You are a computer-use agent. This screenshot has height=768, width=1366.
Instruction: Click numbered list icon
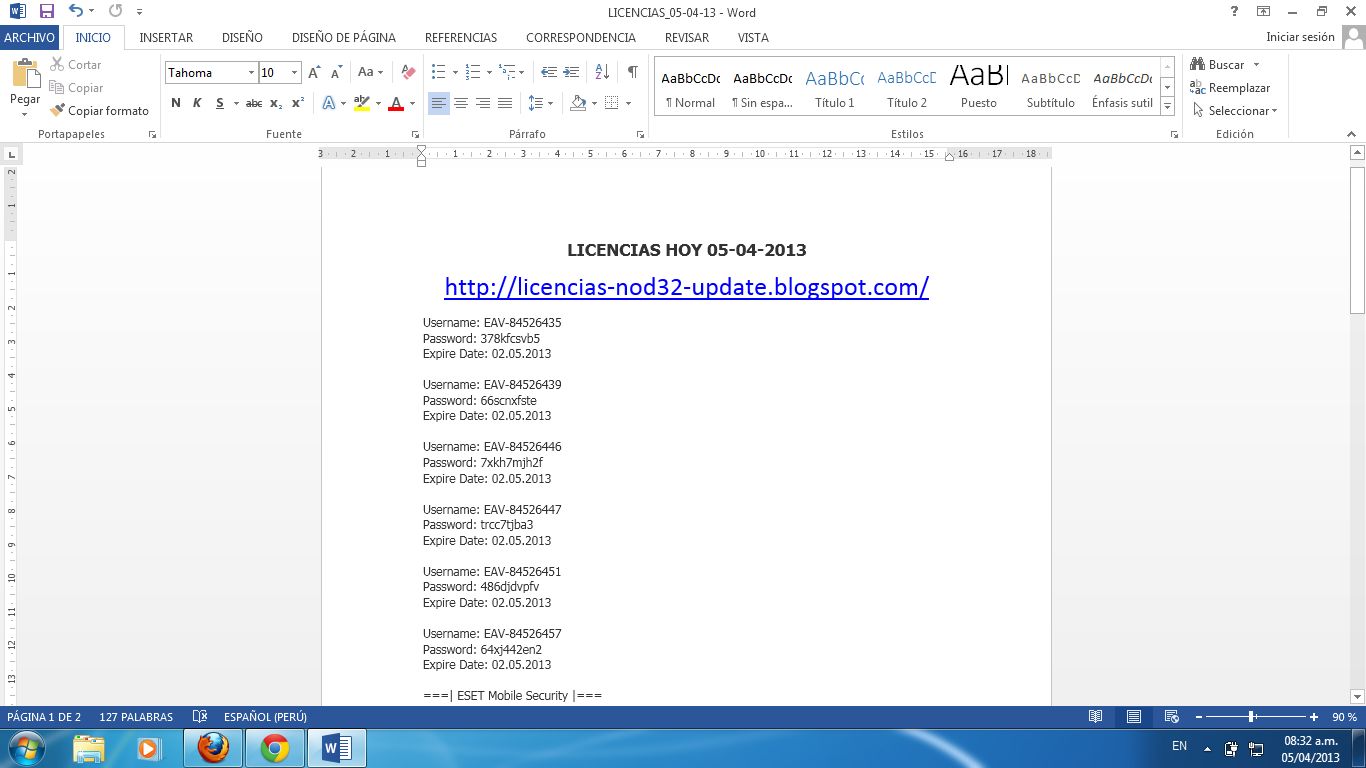coord(472,72)
